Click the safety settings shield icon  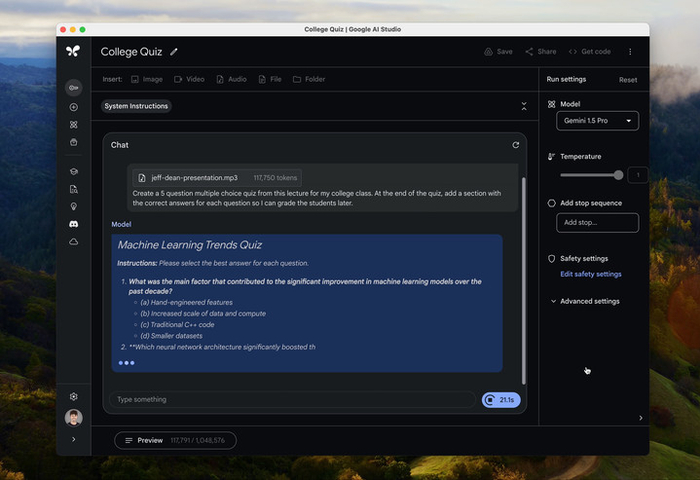551,259
